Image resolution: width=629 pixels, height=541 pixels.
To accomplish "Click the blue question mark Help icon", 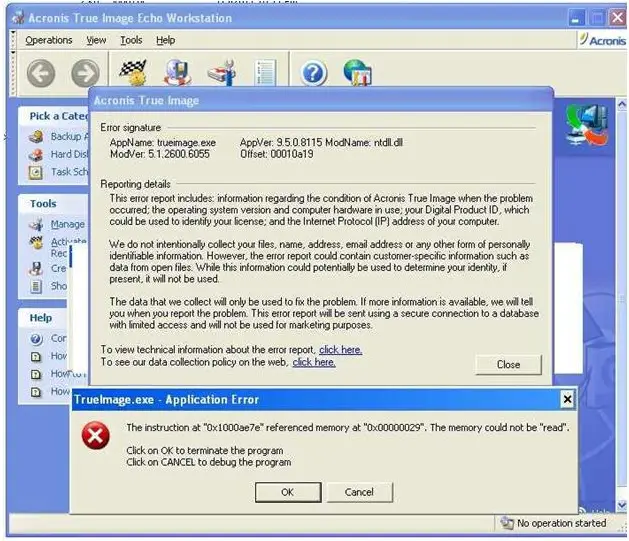I will tap(313, 73).
